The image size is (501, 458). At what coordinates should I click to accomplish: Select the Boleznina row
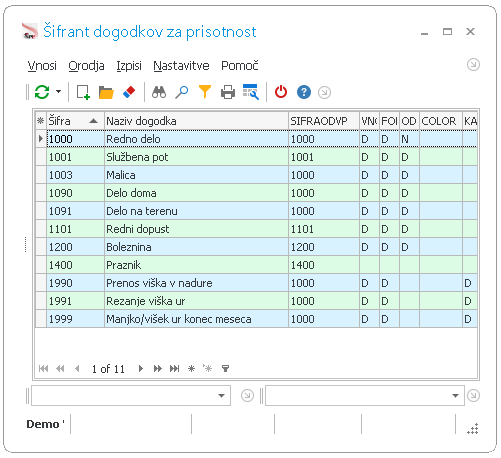(x=256, y=247)
